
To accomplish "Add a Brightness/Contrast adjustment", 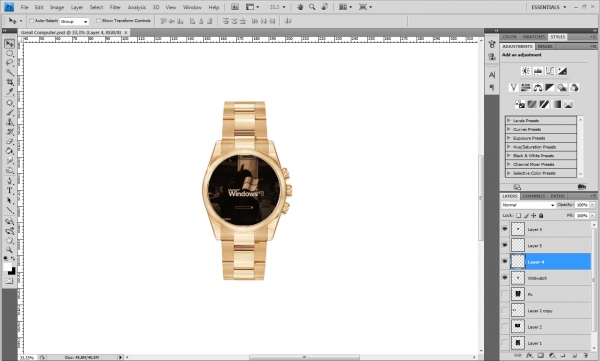I will 526,71.
